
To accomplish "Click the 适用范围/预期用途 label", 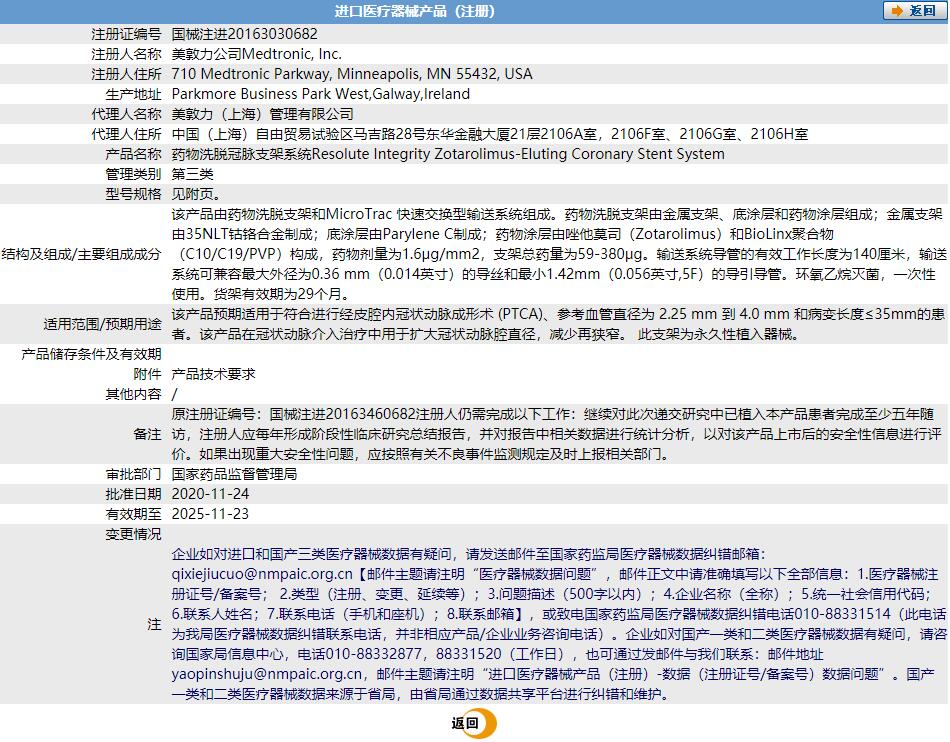I will tap(102, 324).
